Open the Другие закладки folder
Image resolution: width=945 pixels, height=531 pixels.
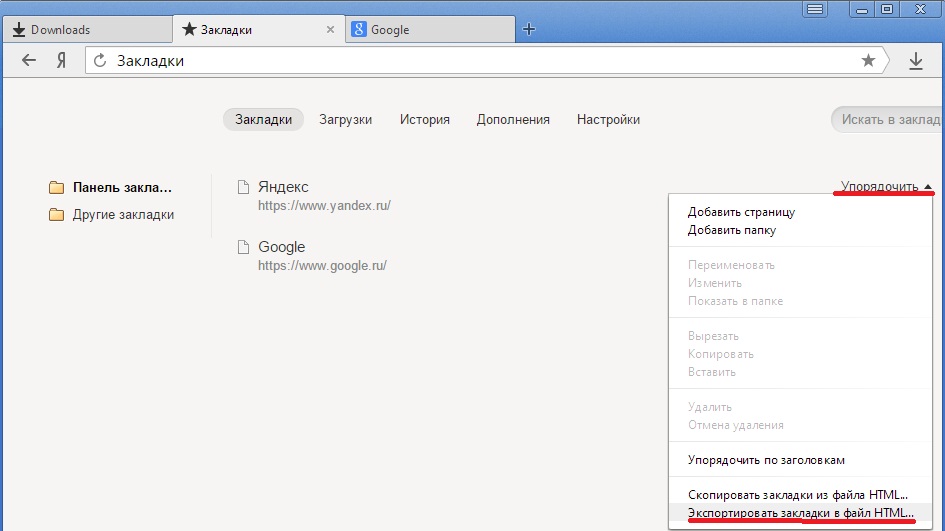pos(123,214)
